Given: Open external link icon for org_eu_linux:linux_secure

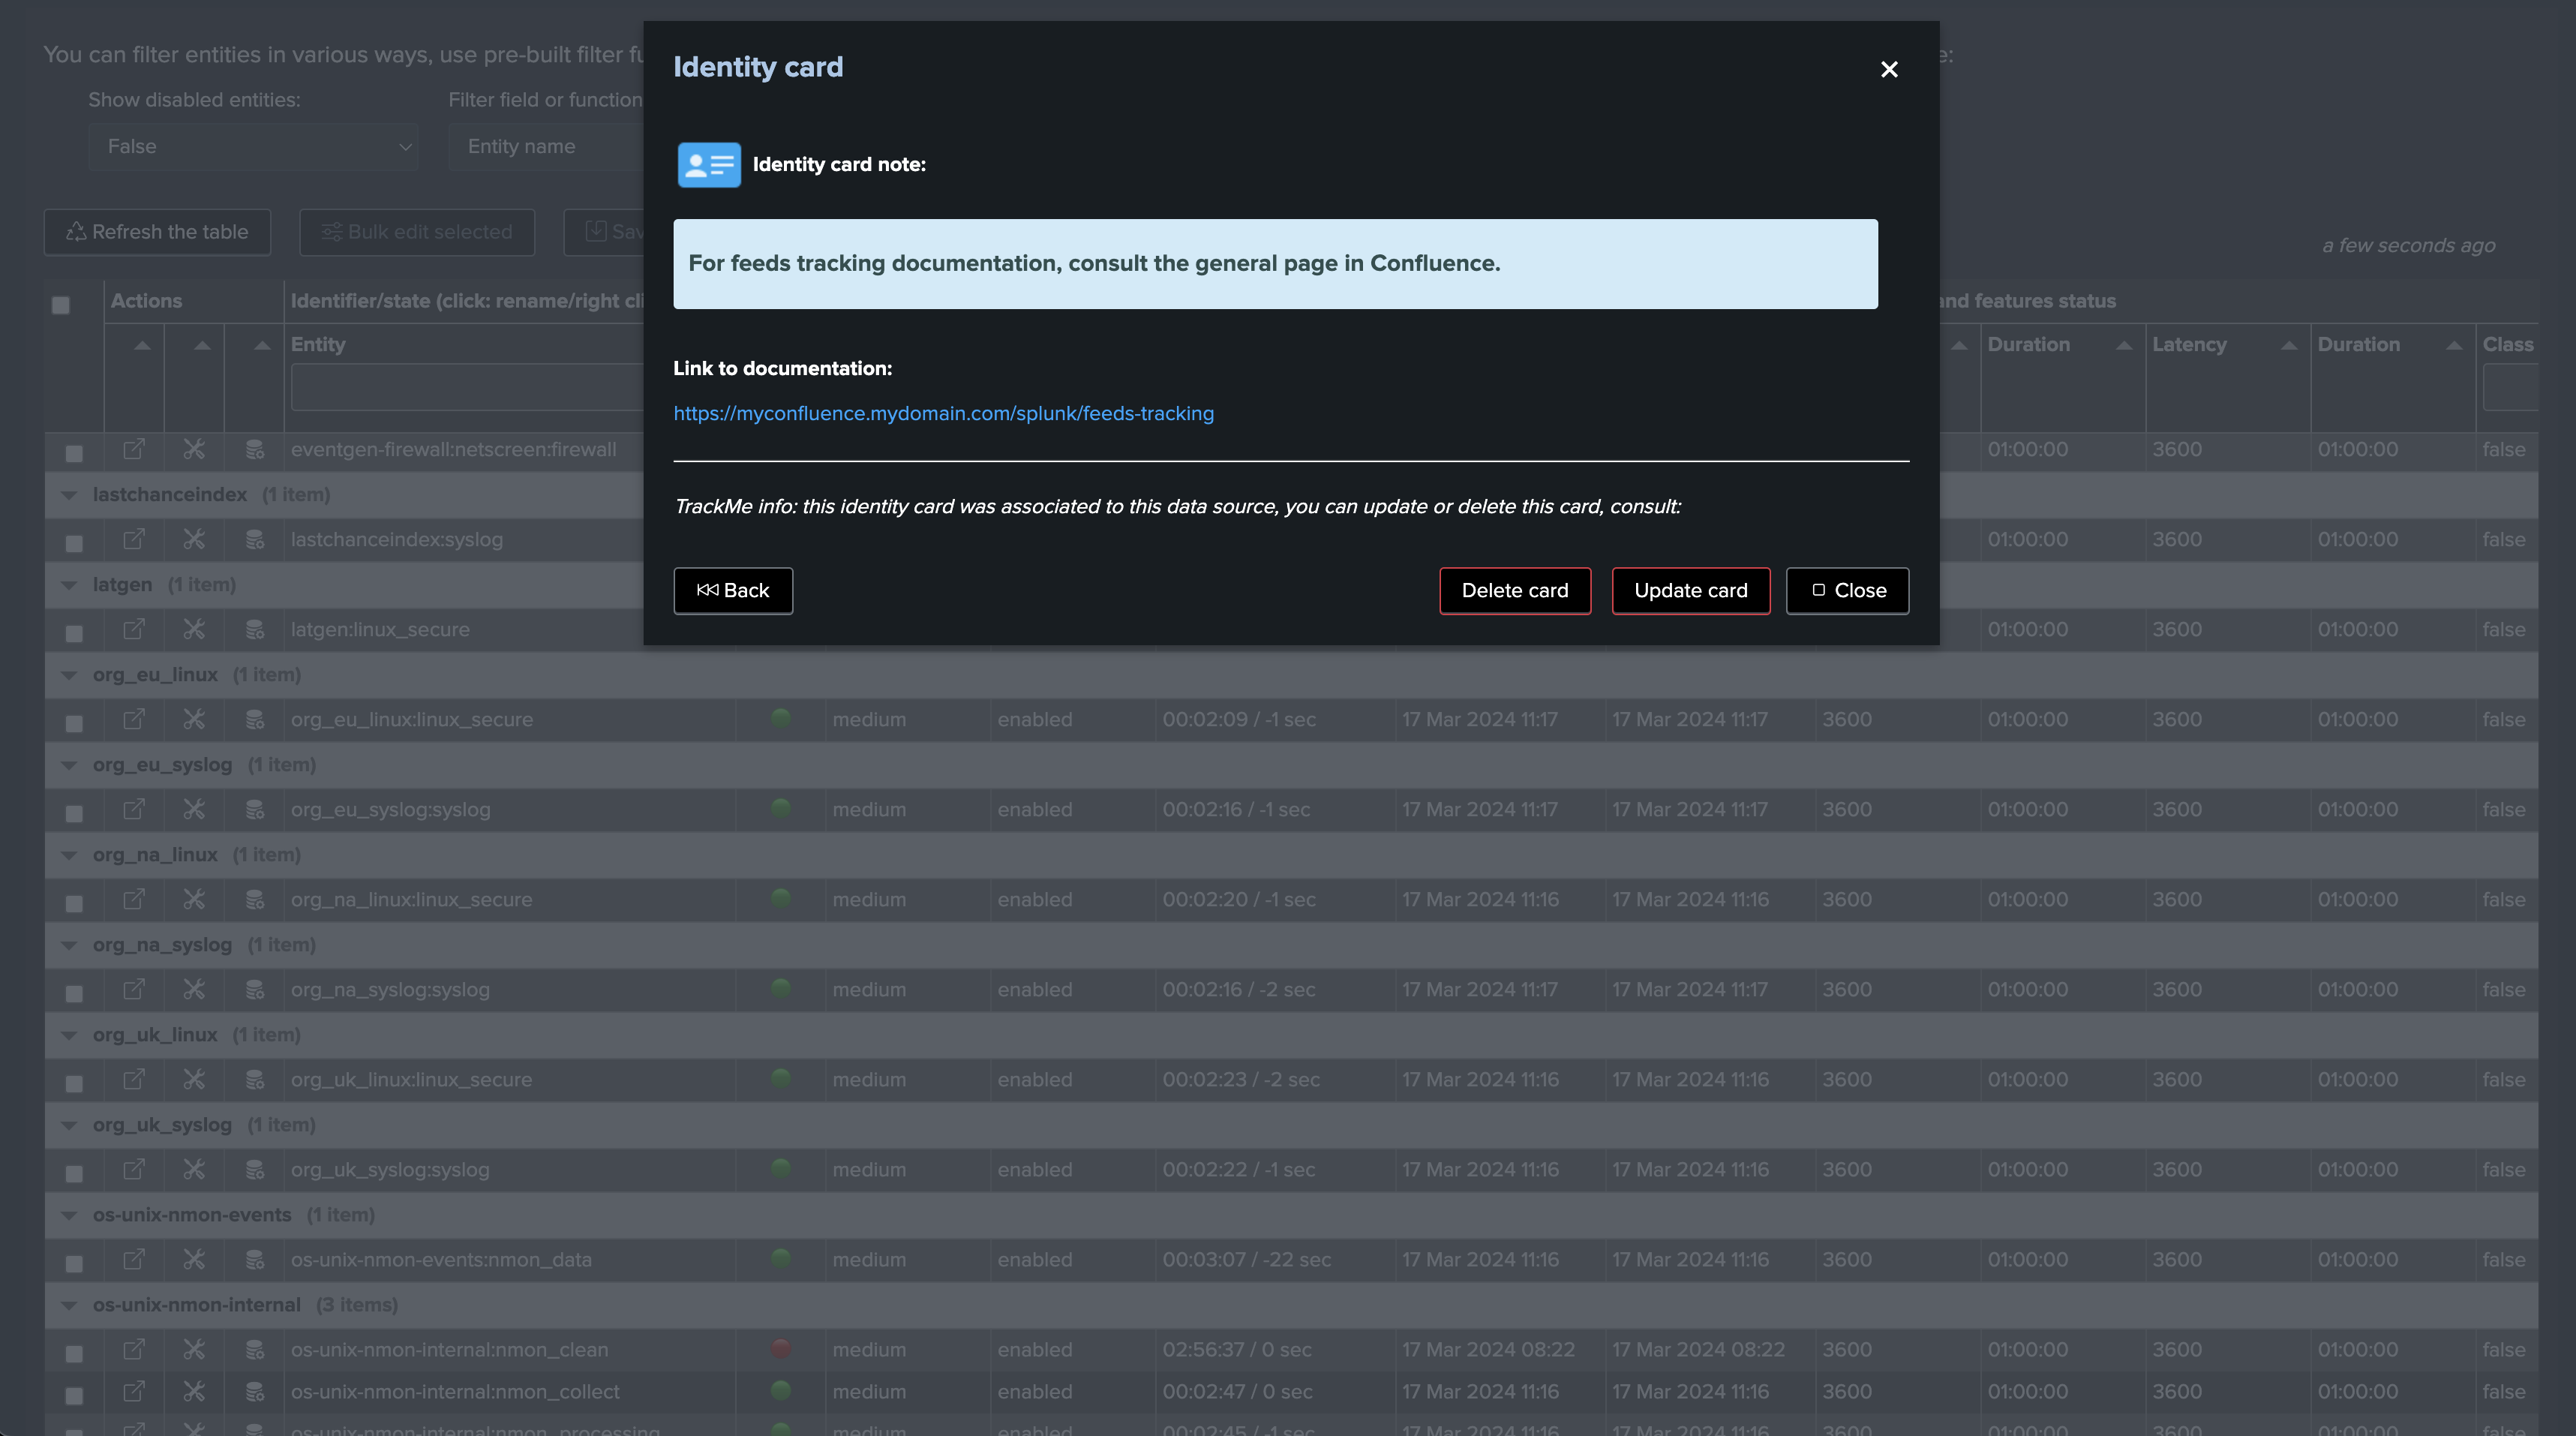Looking at the screenshot, I should click(134, 719).
